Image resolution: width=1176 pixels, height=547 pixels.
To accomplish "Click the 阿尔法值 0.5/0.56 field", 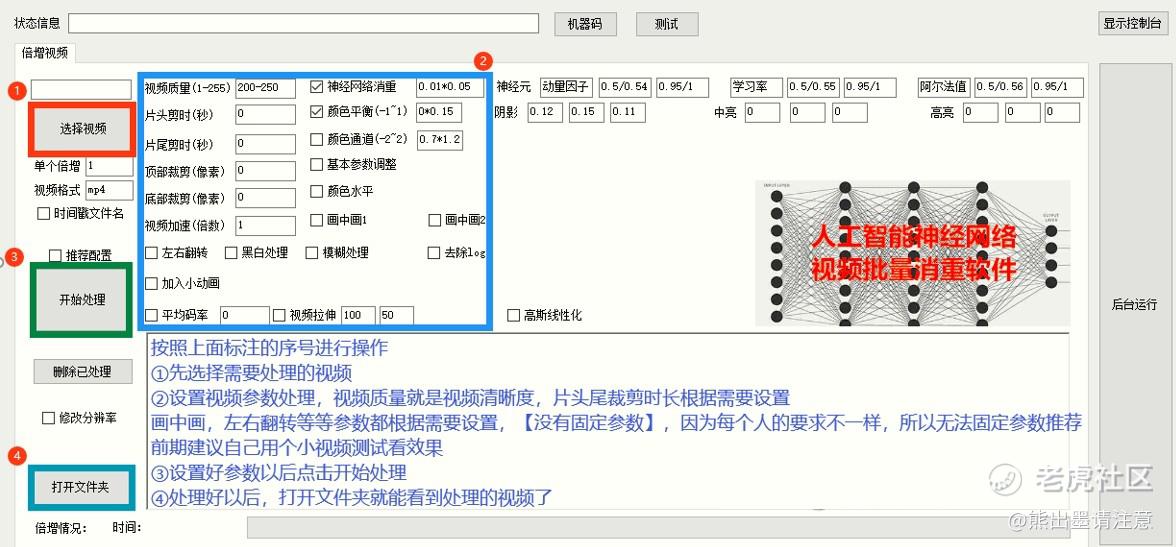I will (x=1001, y=87).
